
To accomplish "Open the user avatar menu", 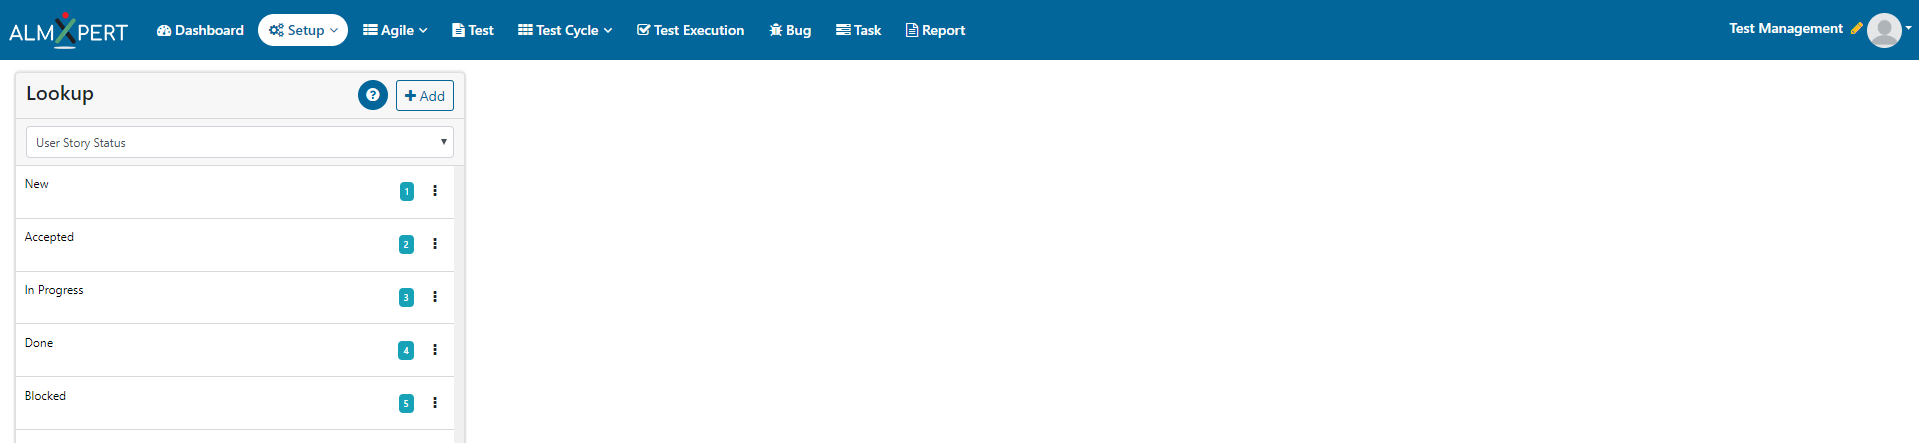I will (1884, 30).
